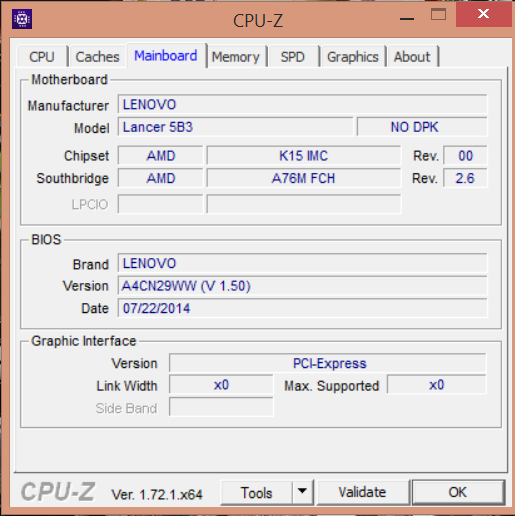Close the CPU-Z window
Image resolution: width=515 pixels, height=516 pixels.
(483, 14)
